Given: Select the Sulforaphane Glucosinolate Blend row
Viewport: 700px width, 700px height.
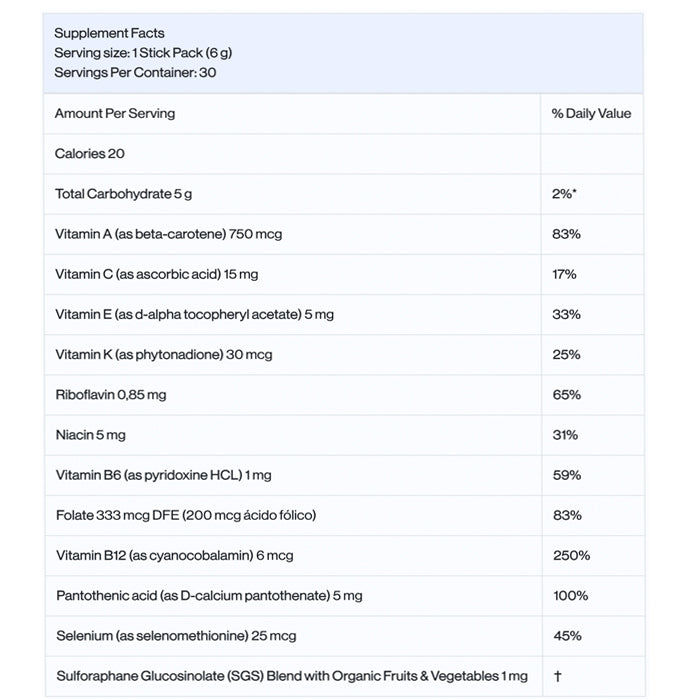Looking at the screenshot, I should pos(291,676).
